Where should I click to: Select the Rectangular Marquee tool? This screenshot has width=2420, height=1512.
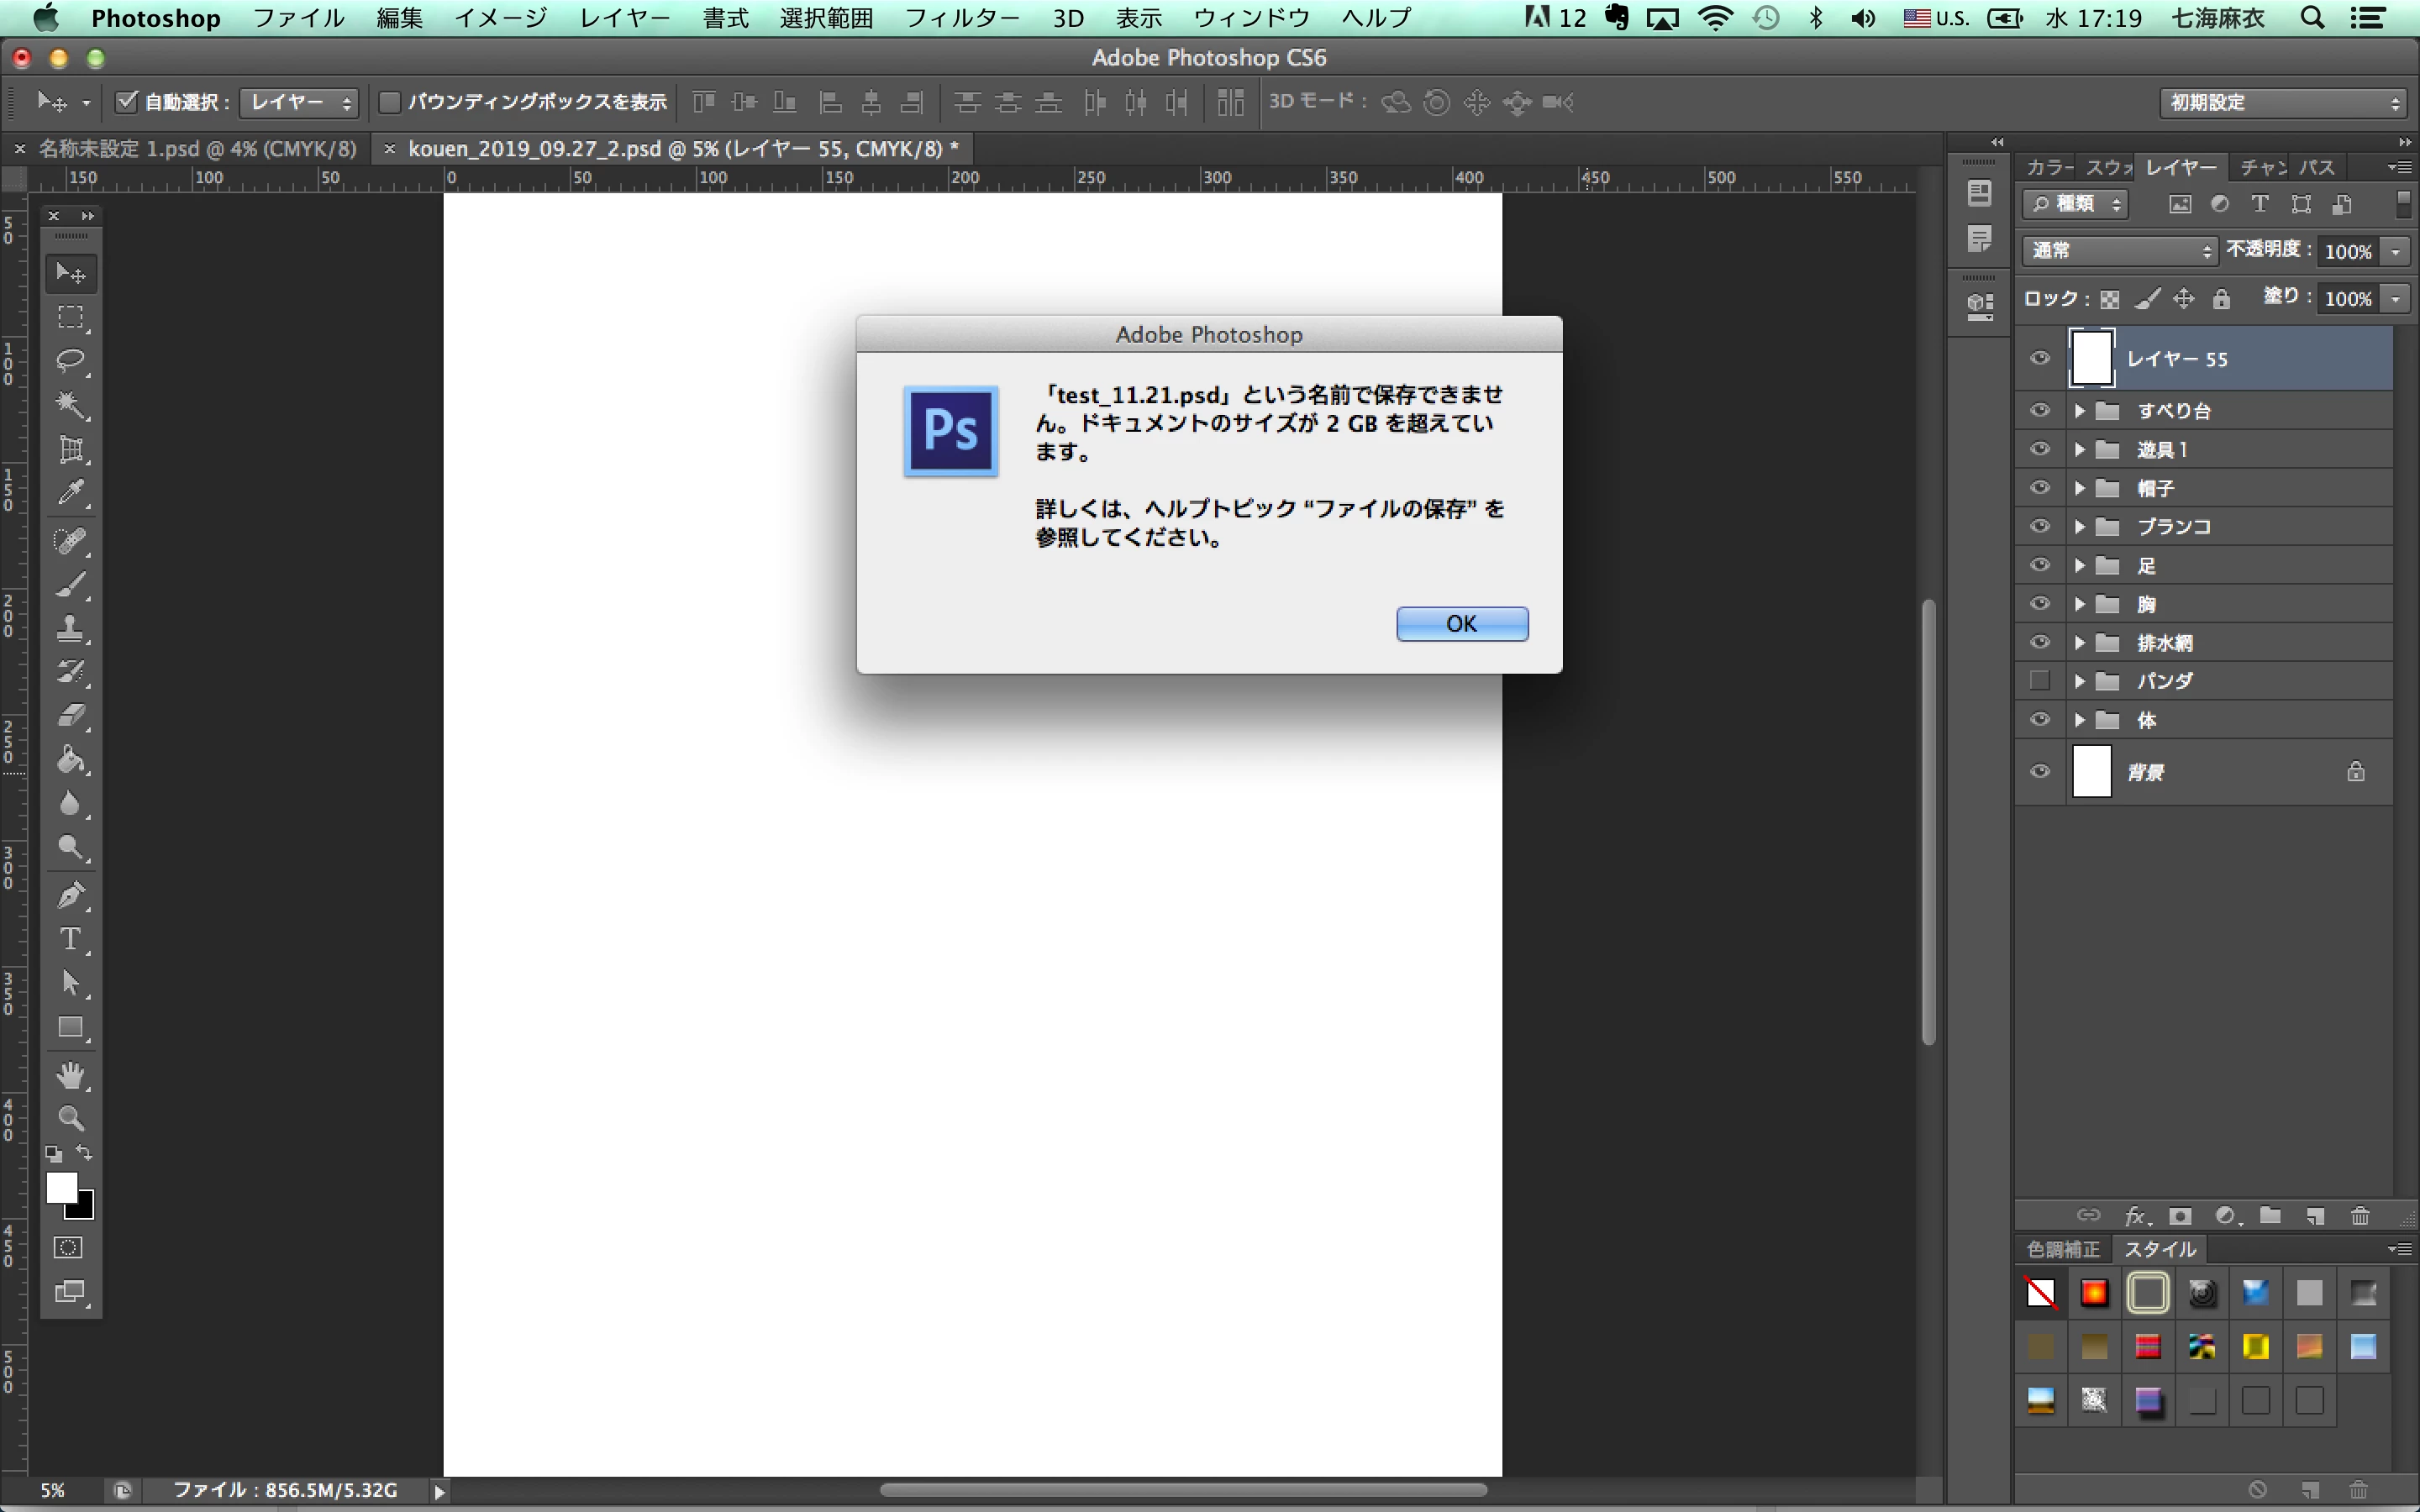(x=70, y=317)
